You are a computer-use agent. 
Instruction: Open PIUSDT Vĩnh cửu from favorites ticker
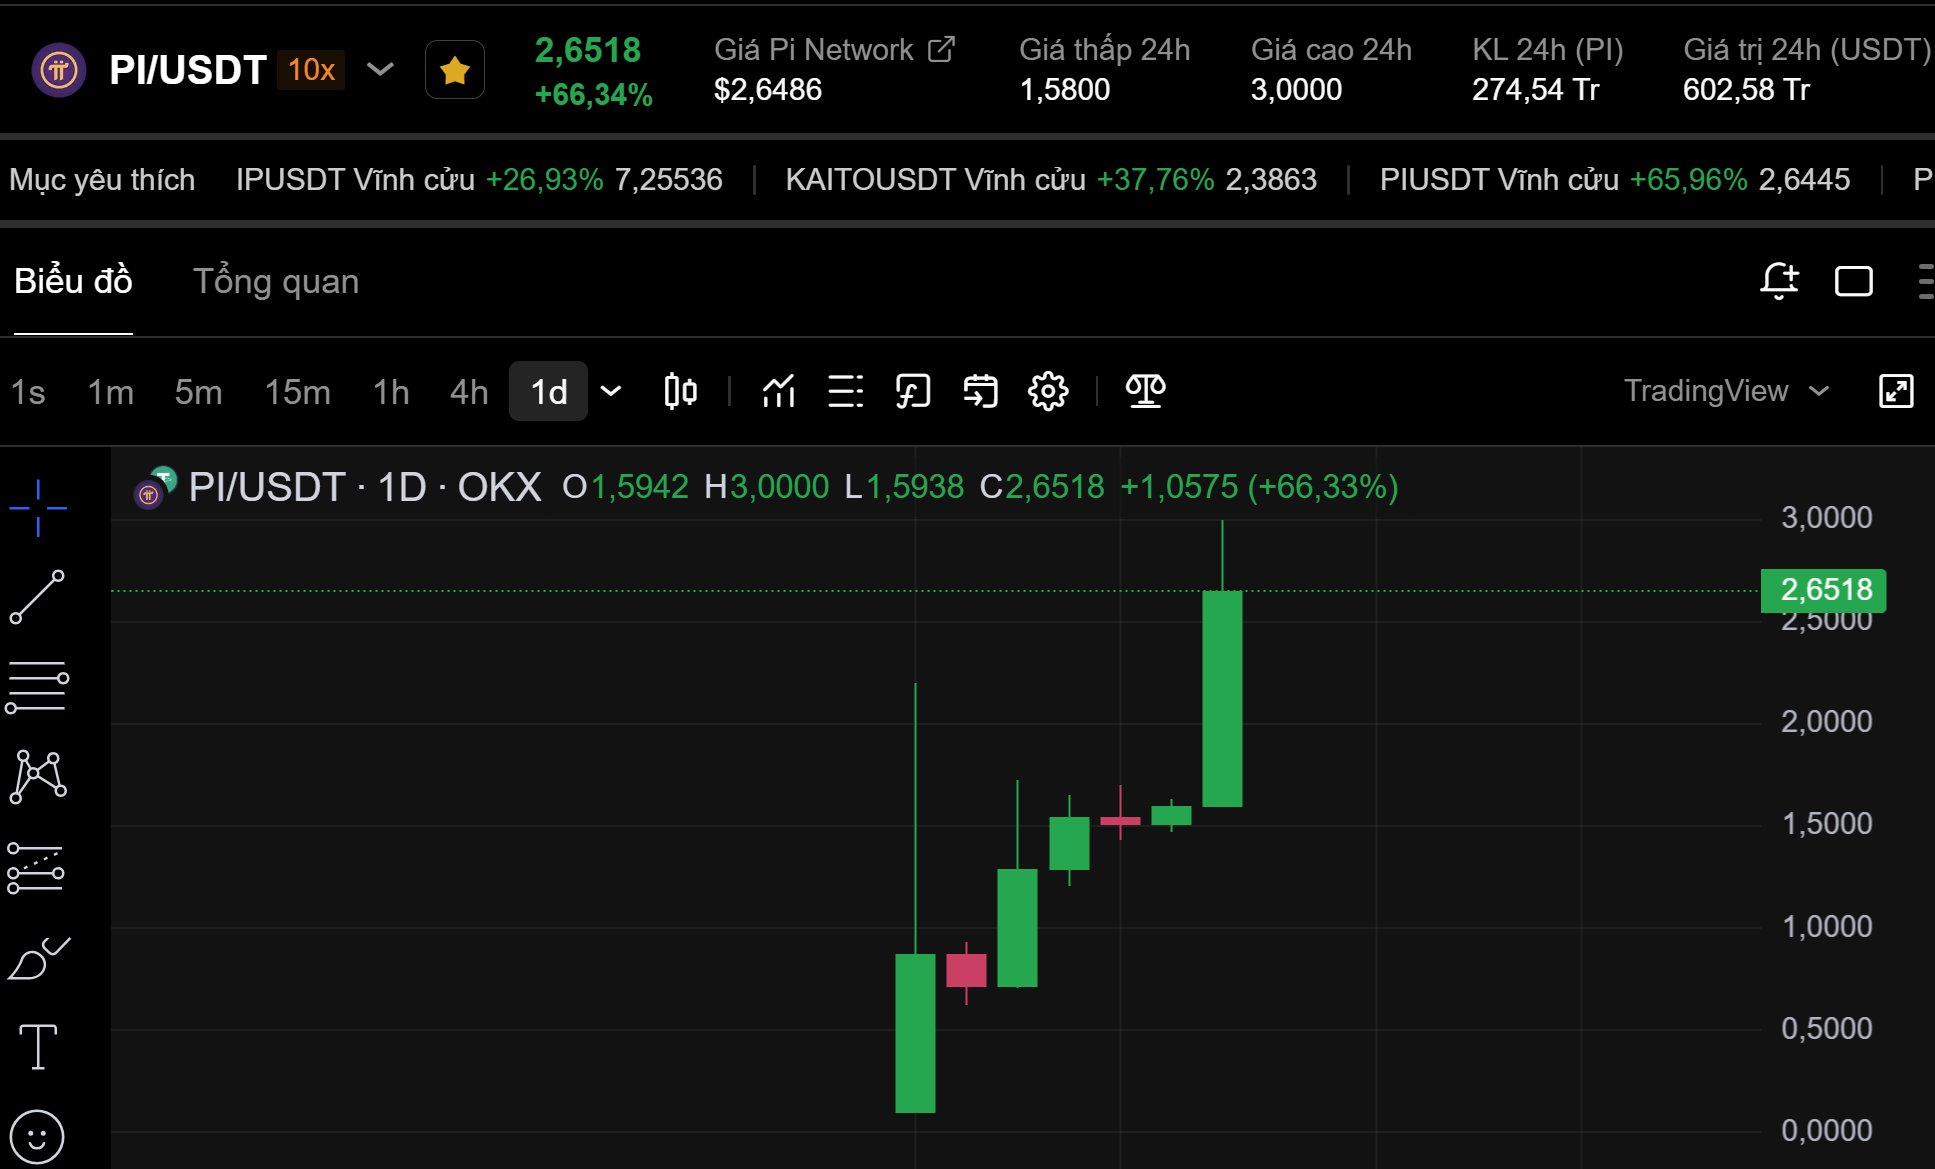click(1615, 180)
